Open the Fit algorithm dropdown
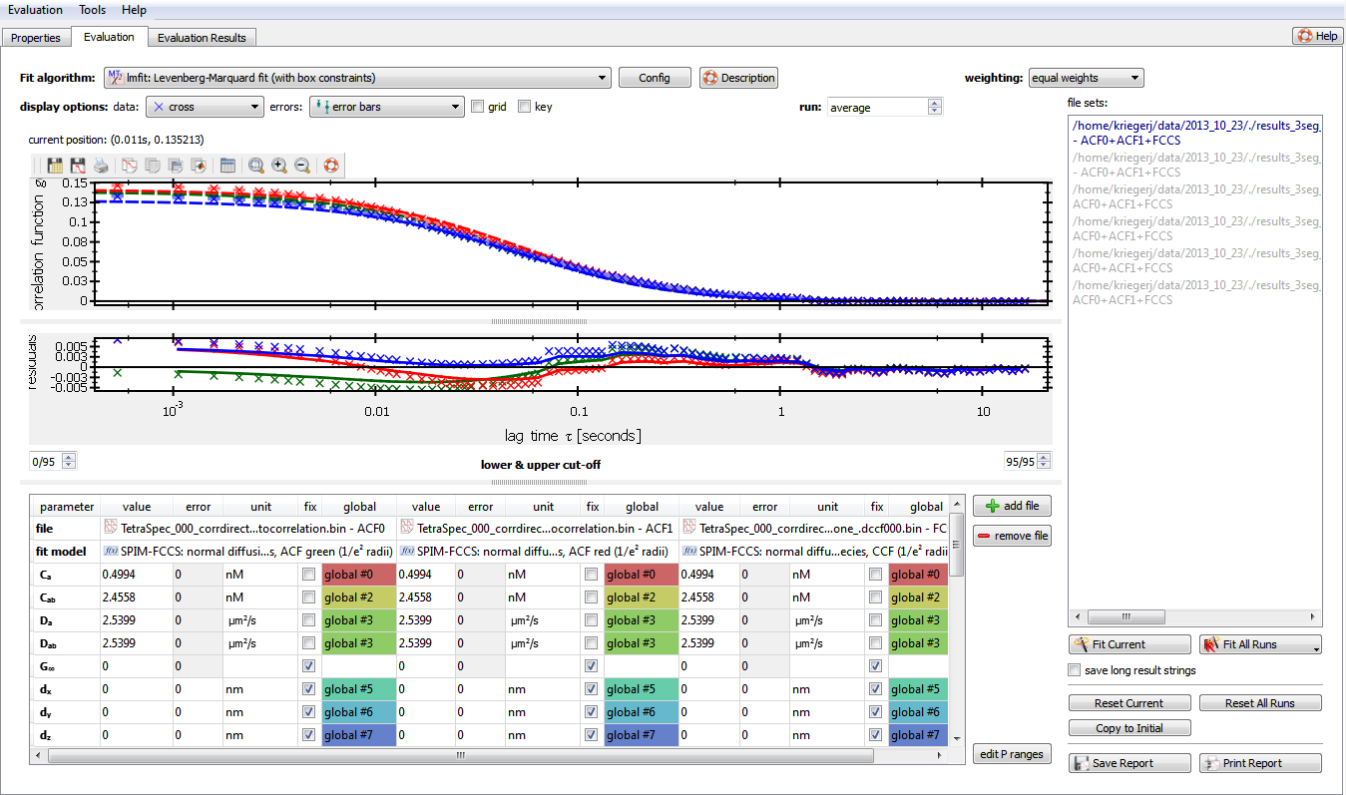This screenshot has height=795, width=1346. [357, 78]
